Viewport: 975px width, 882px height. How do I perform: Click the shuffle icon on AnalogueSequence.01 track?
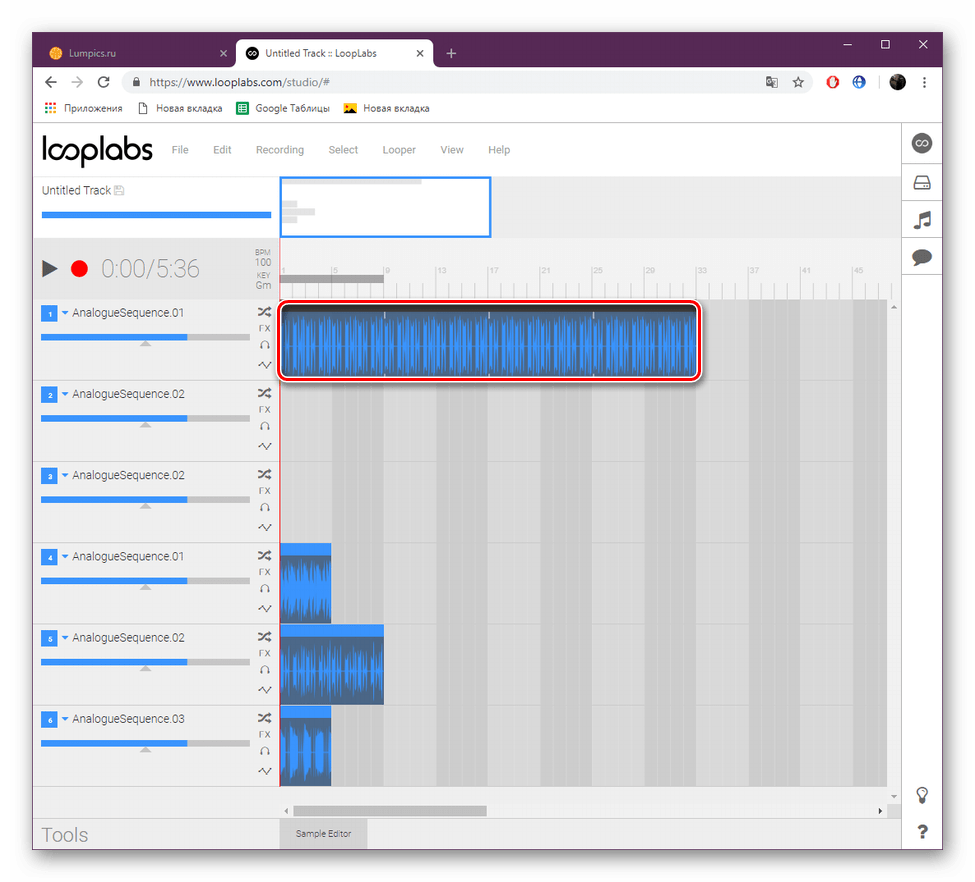[x=265, y=312]
